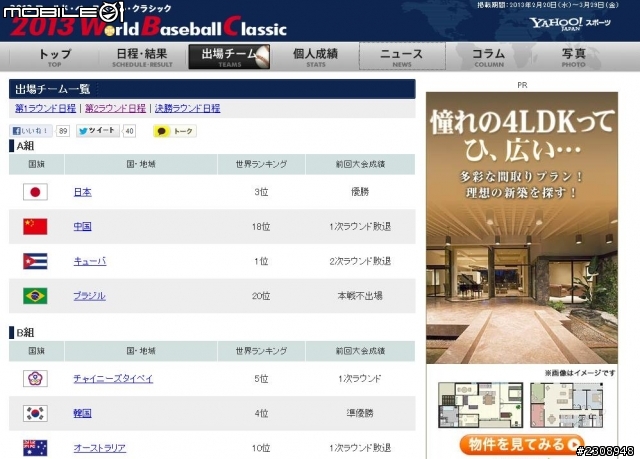Open the 写真 PHOTO tab
Viewport: 640px width, 459px height.
coord(573,57)
